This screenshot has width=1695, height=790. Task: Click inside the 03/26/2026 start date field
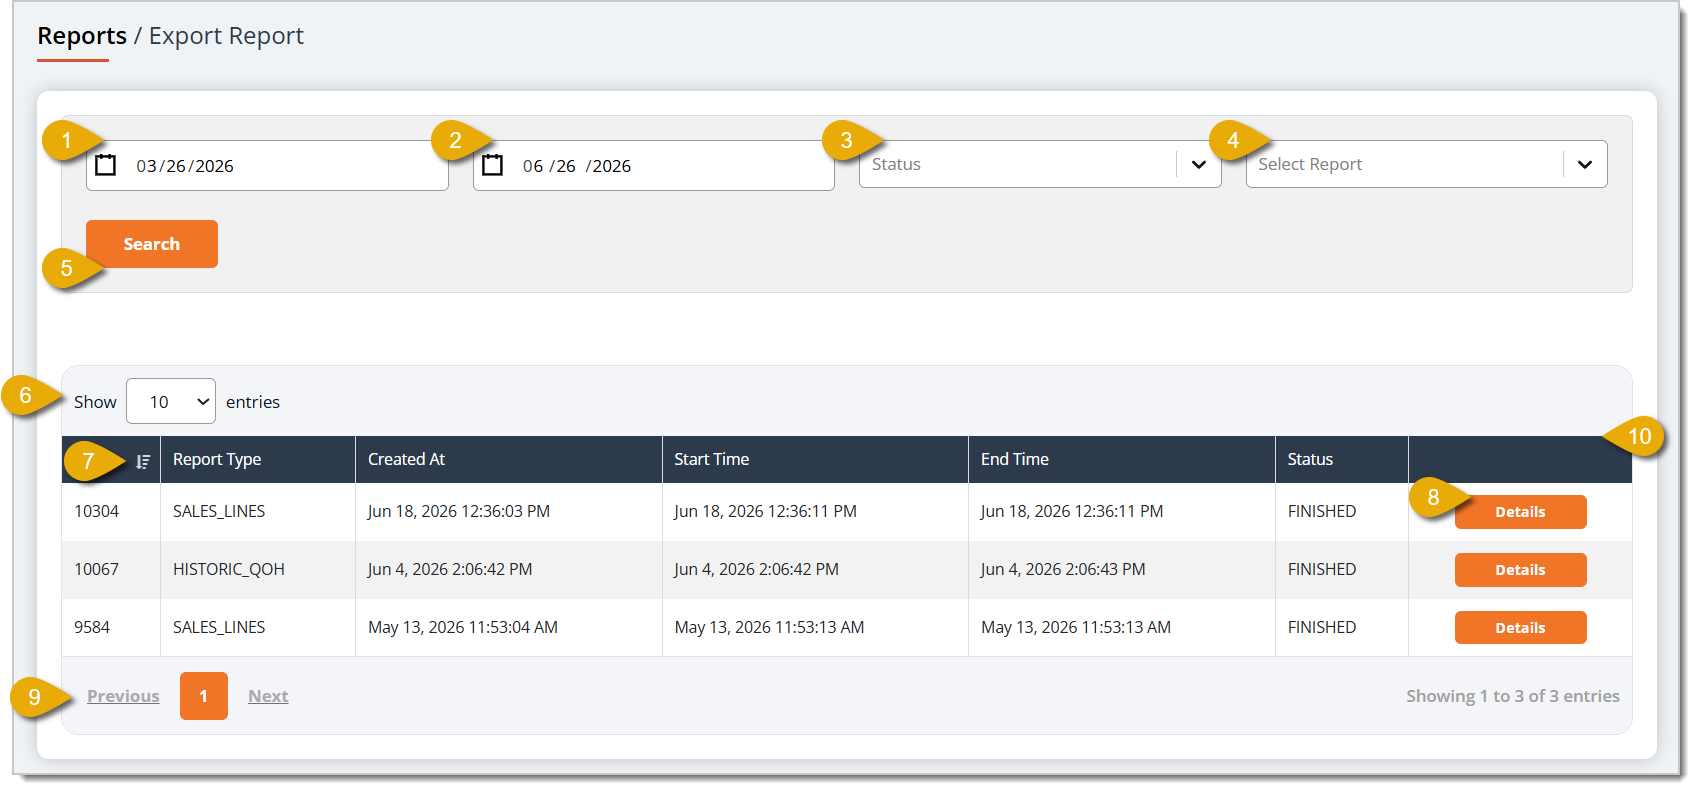pyautogui.click(x=267, y=165)
